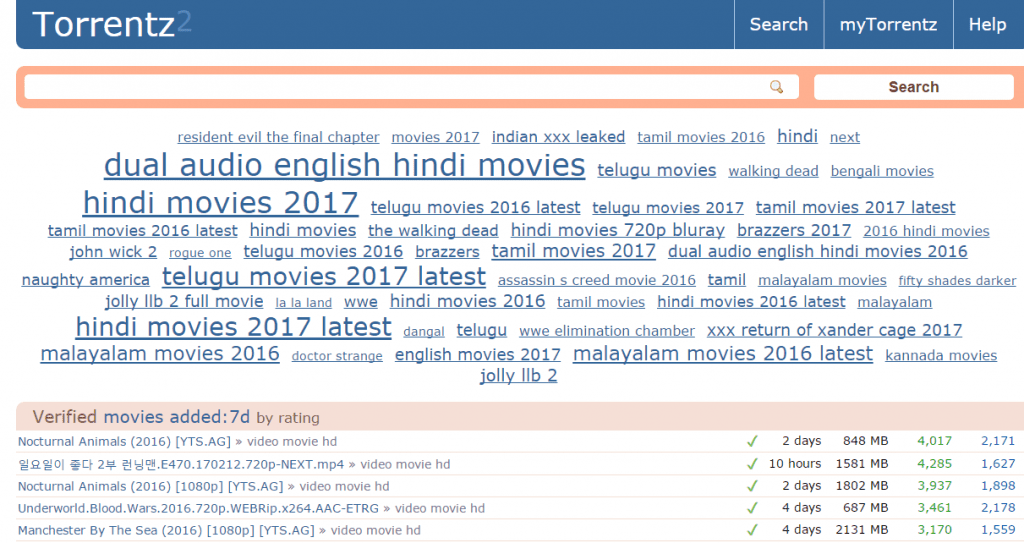Screen dimensions: 1024x543
Task: Open 'xxx return of xander cage 2017' tag
Action: point(835,330)
